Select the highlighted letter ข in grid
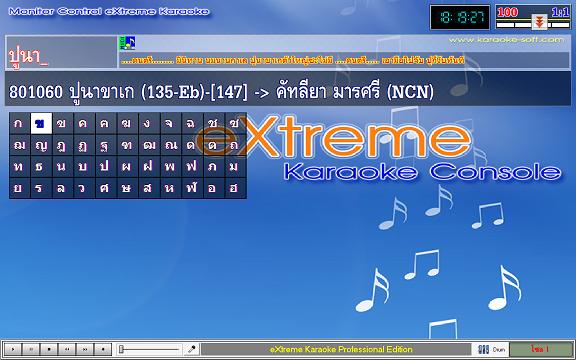Screen dimensions: 576x360 click(x=41, y=123)
